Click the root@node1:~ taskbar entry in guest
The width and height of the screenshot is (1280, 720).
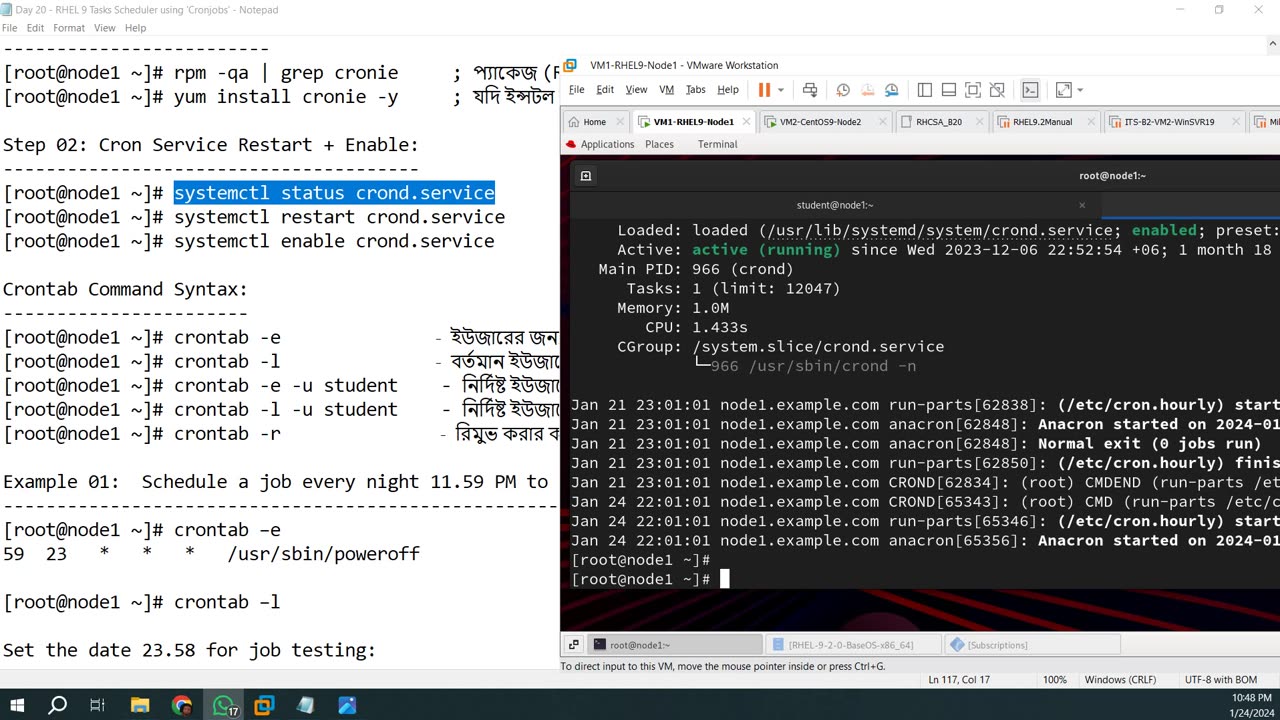pos(675,645)
